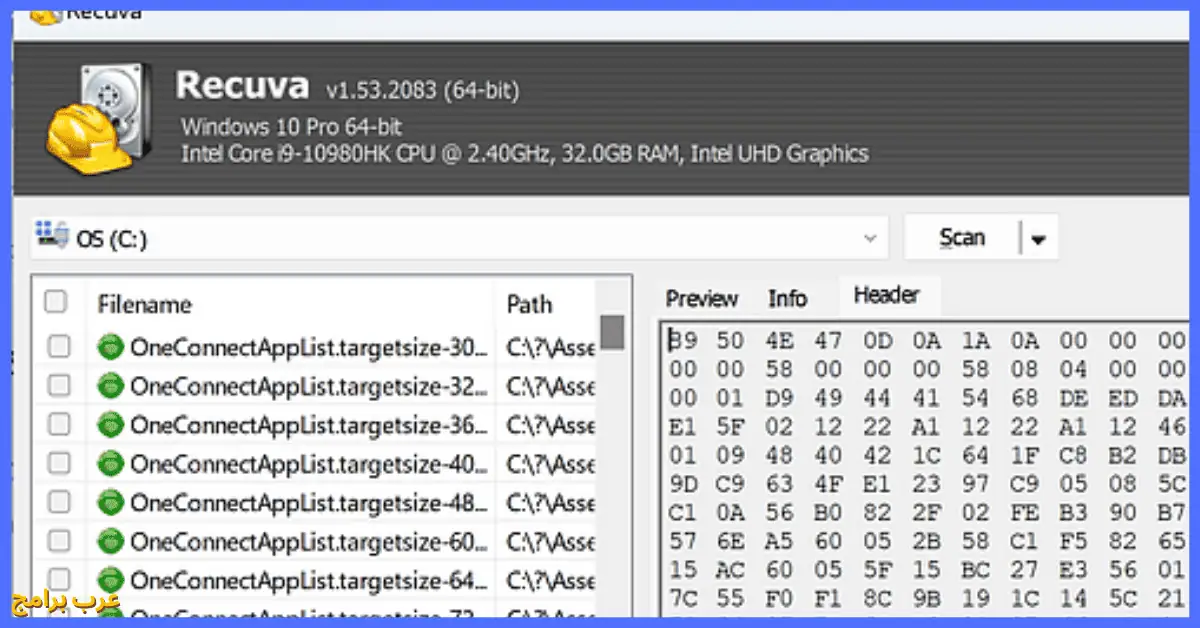
Task: Click green status icon for targetsize-36 file
Action: point(110,425)
